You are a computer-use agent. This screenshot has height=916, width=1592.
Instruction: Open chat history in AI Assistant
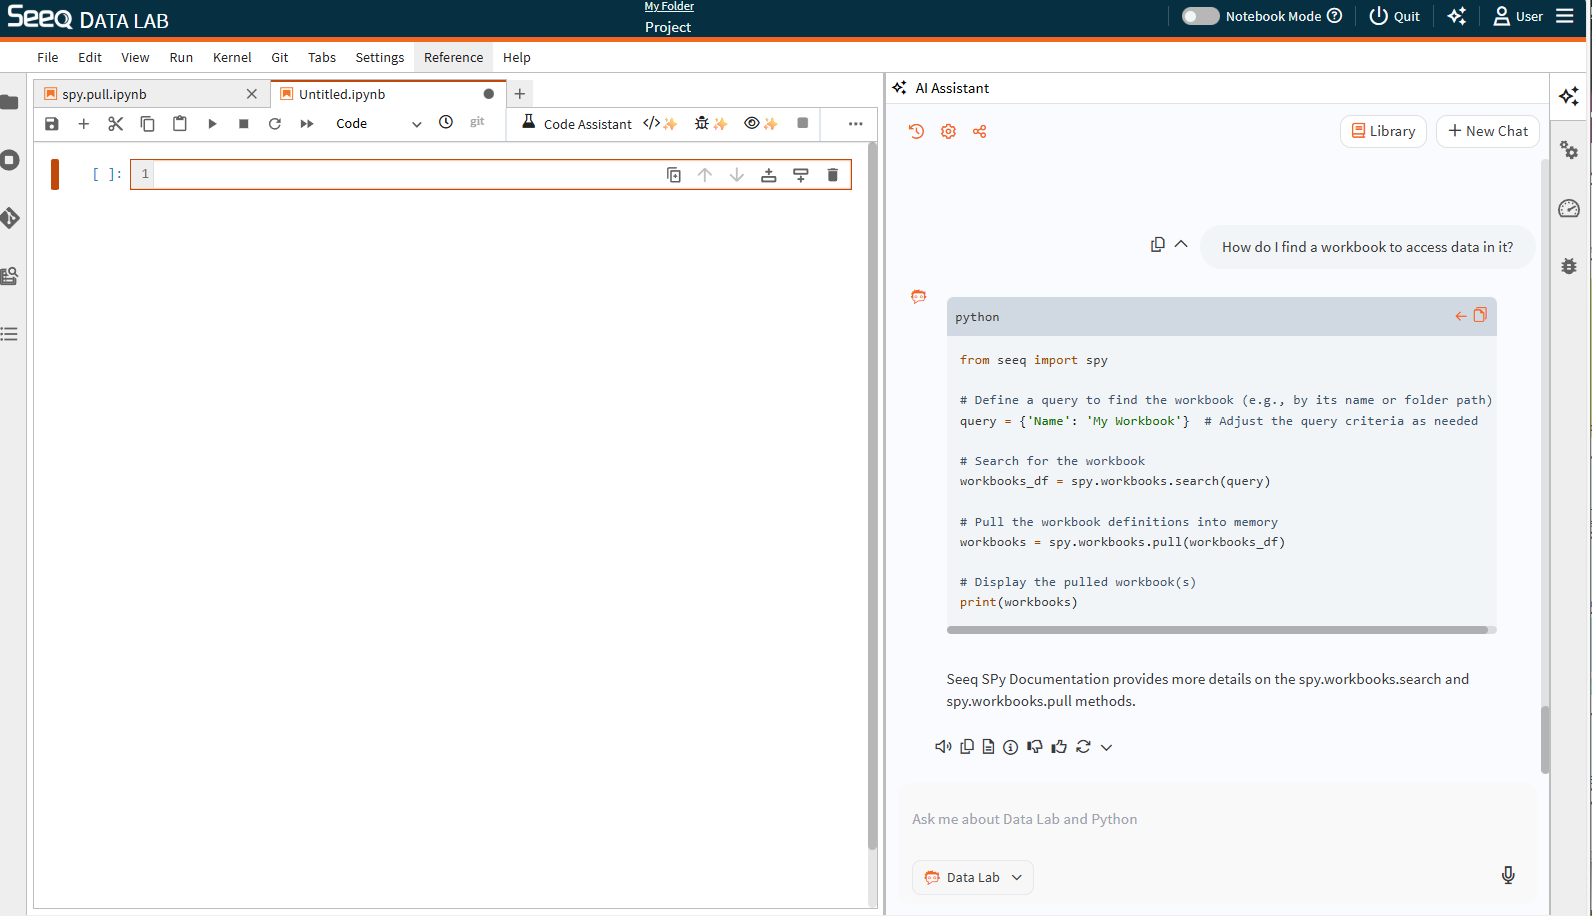click(916, 131)
